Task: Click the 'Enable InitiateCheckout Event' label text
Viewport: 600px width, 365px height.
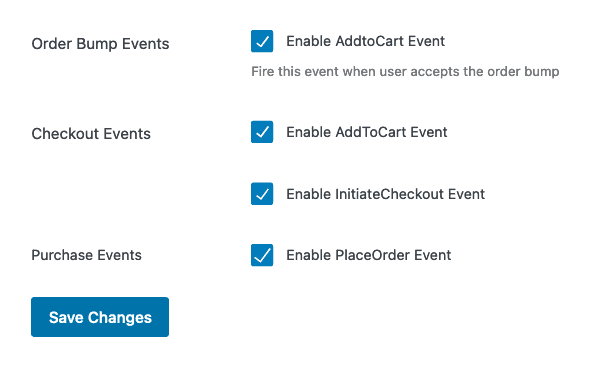Action: pyautogui.click(x=385, y=194)
